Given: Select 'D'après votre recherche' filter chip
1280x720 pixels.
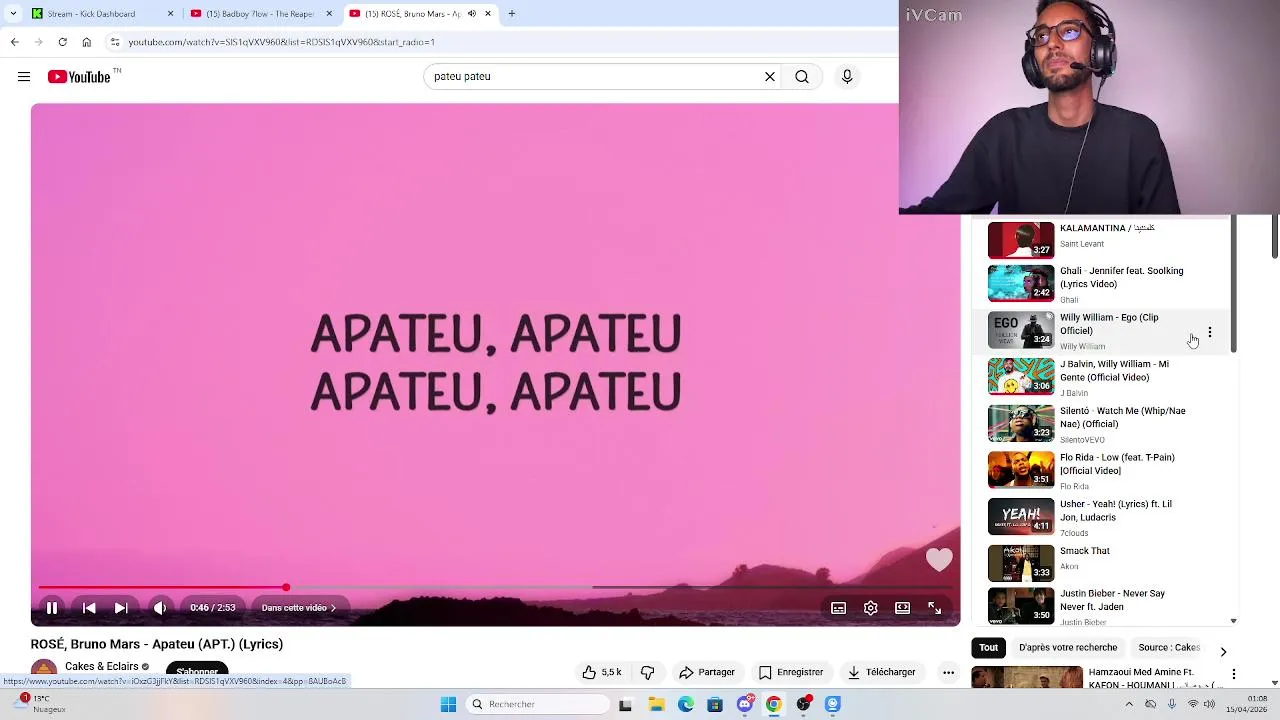Looking at the screenshot, I should coord(1068,648).
